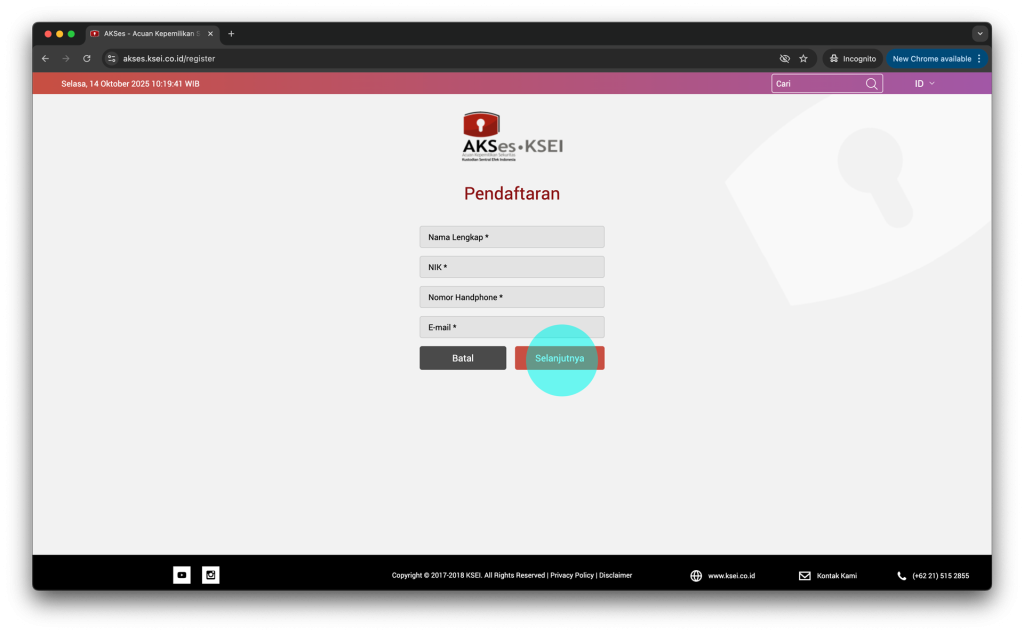1024x633 pixels.
Task: Open the New Chrome available menu
Action: coord(937,59)
